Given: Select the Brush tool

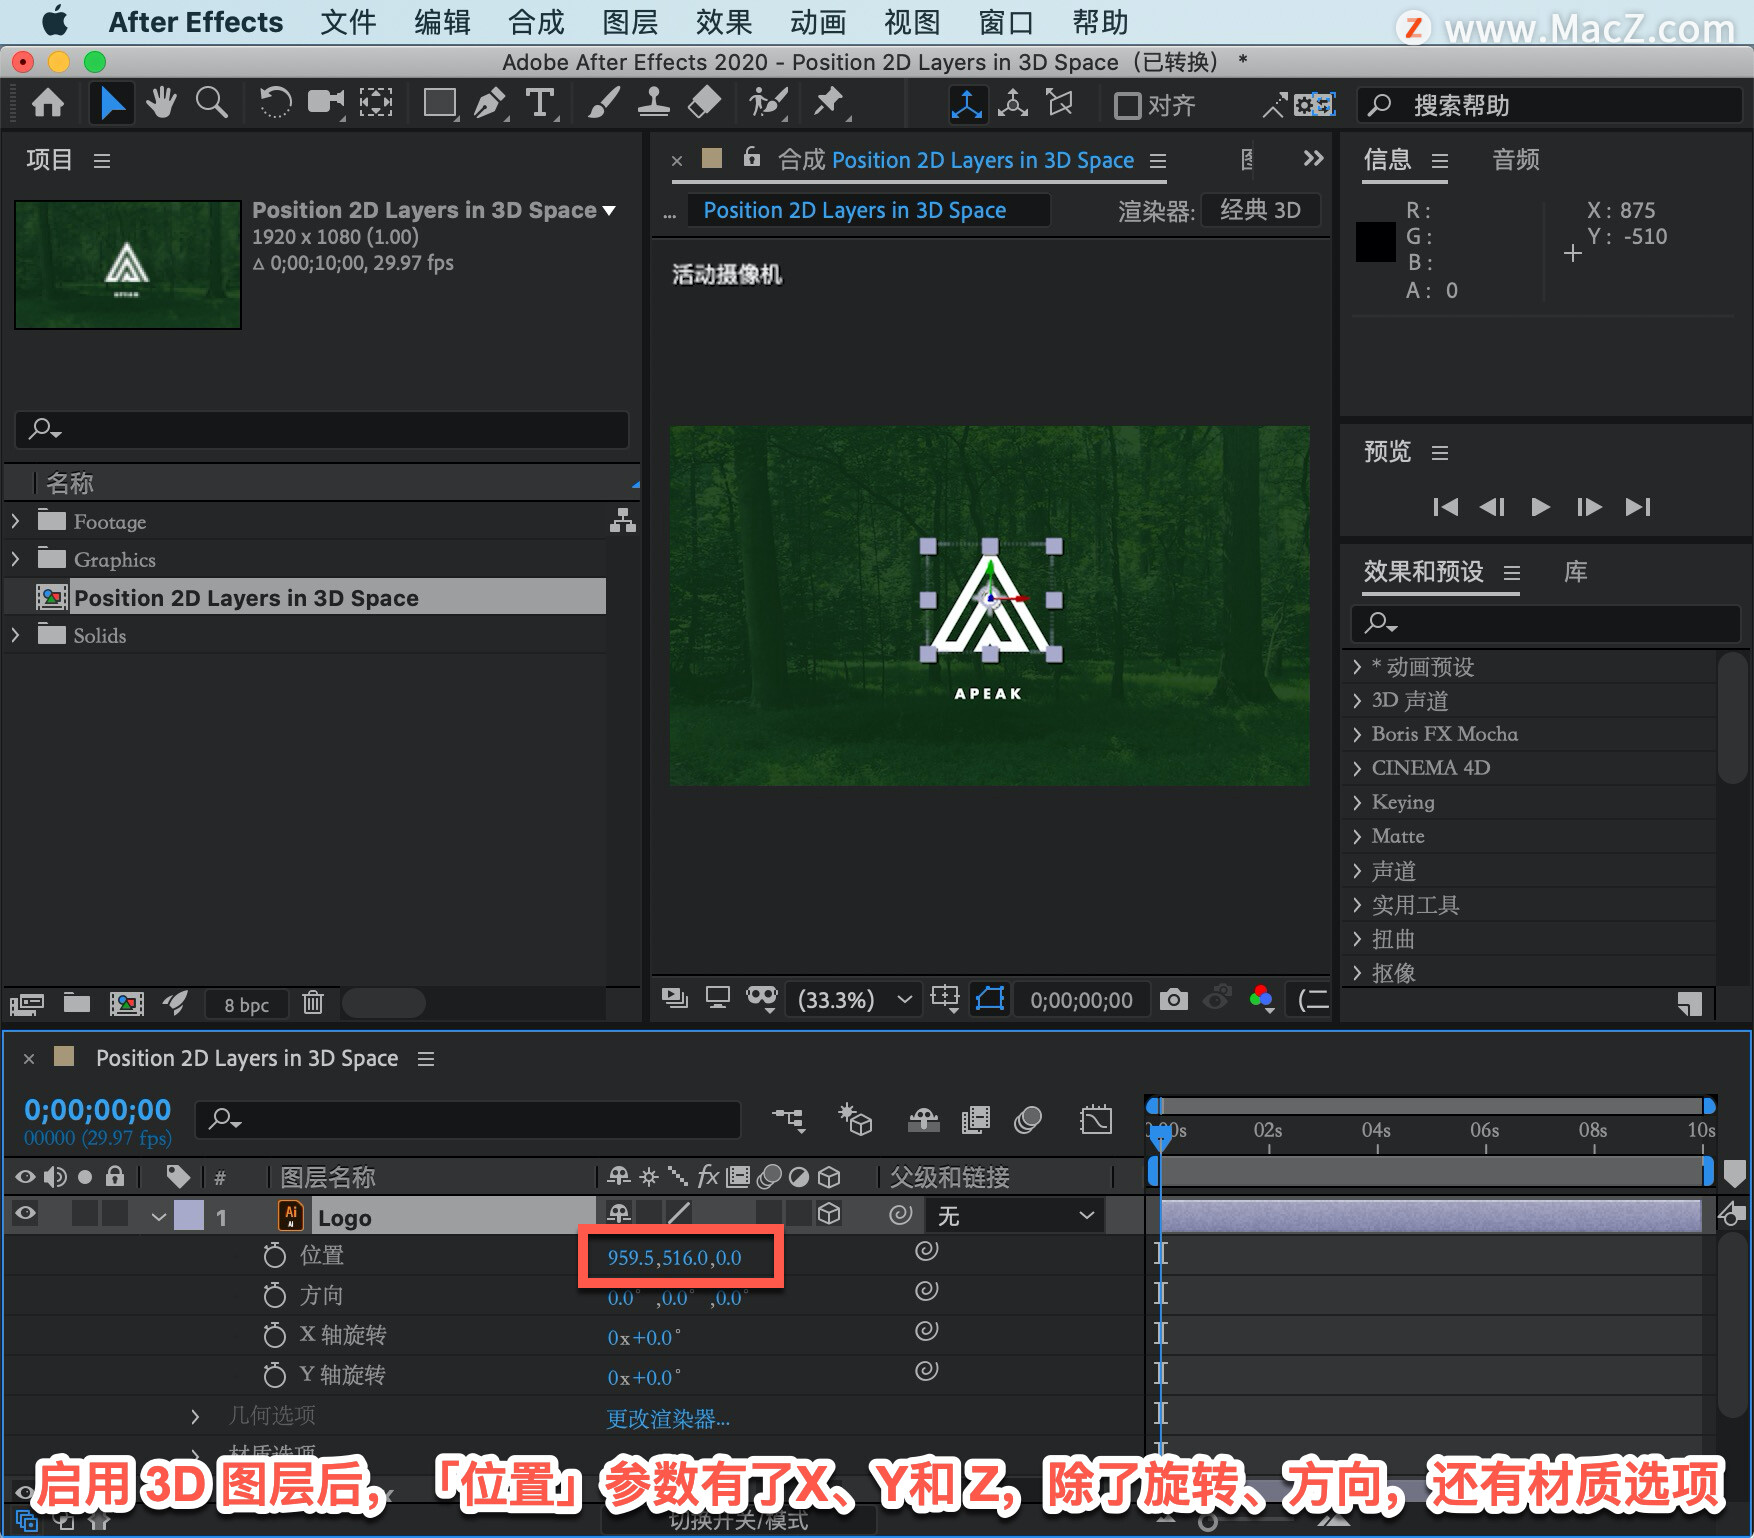Looking at the screenshot, I should pyautogui.click(x=603, y=103).
